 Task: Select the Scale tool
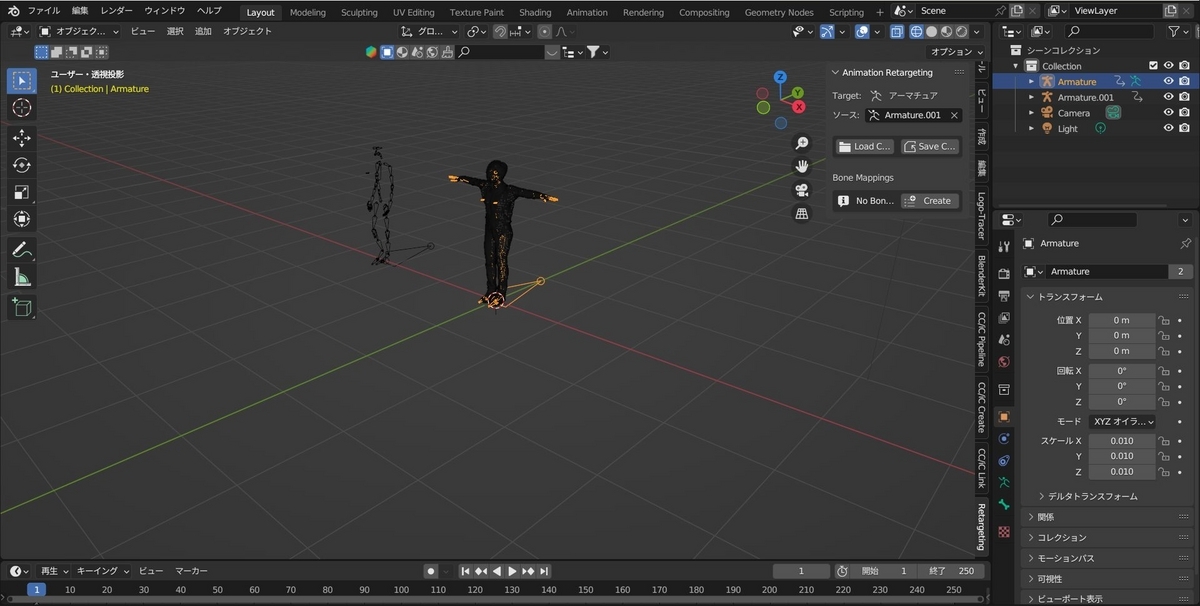coord(21,192)
